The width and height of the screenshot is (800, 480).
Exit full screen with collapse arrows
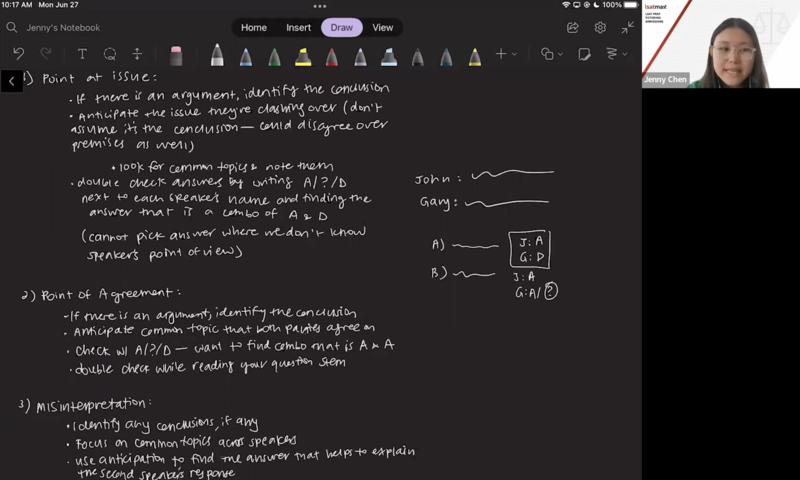click(628, 28)
